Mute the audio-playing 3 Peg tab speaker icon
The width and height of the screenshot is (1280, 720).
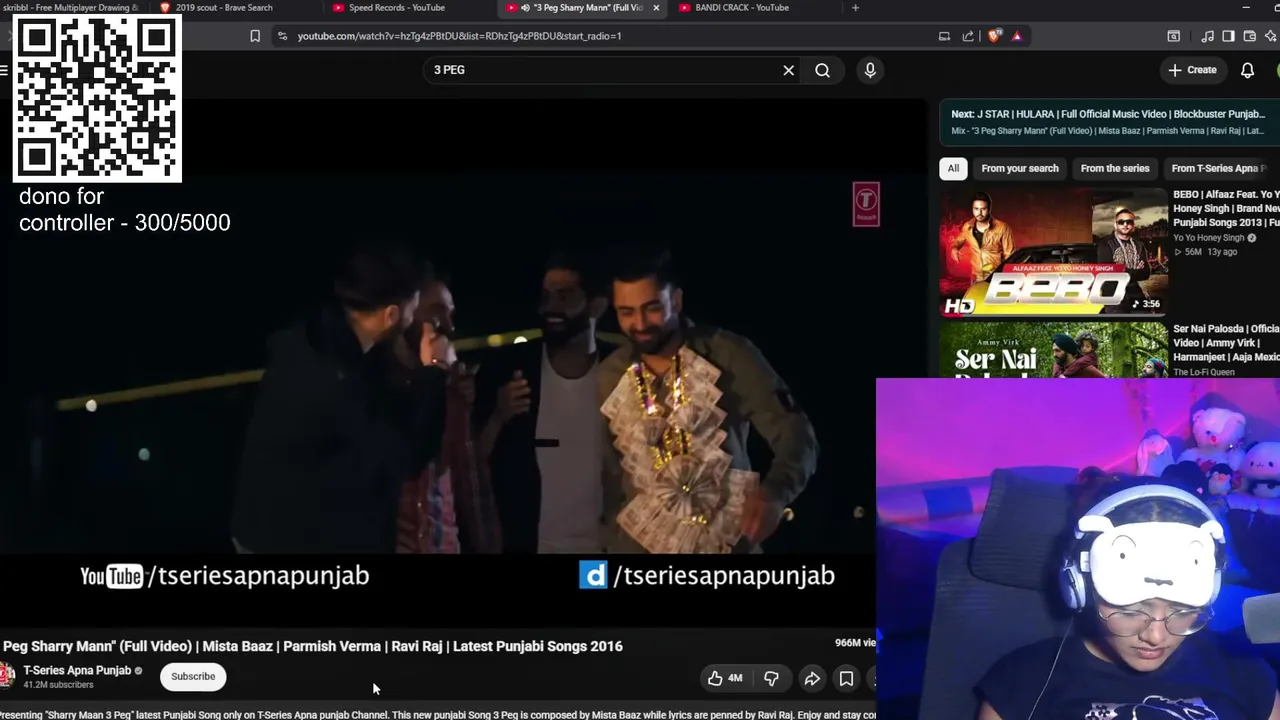[x=525, y=8]
